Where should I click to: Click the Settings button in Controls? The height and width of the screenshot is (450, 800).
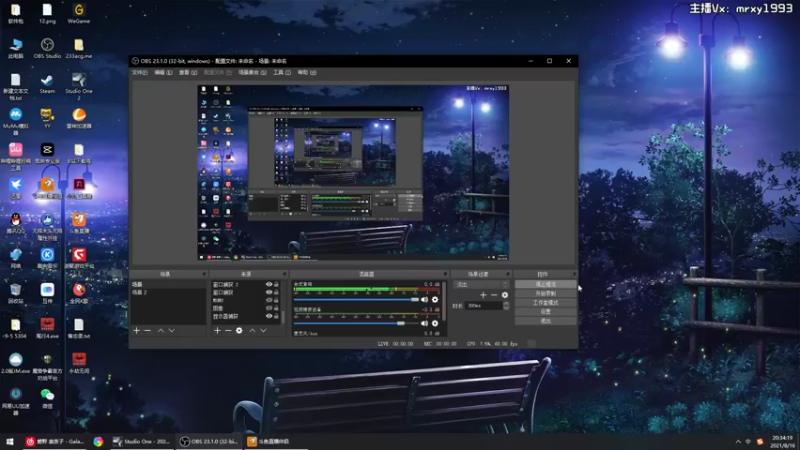click(x=545, y=312)
